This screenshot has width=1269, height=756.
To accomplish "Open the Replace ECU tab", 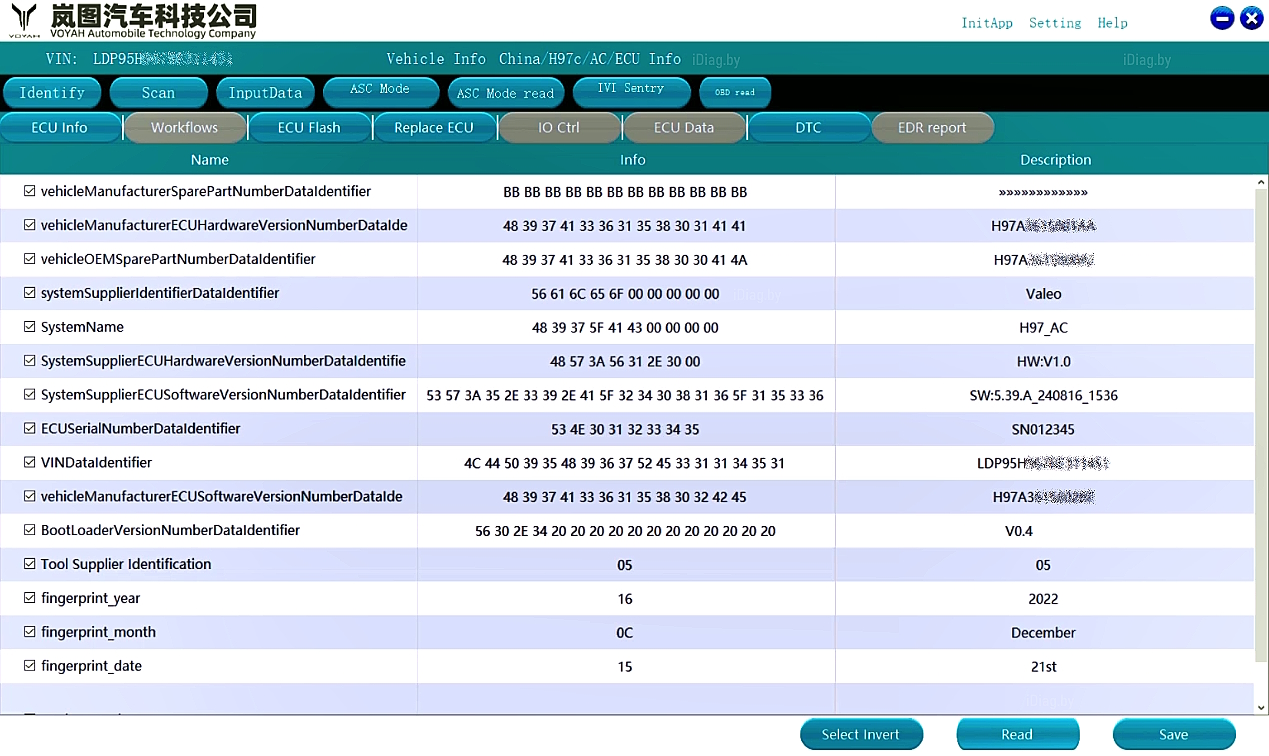I will point(434,128).
